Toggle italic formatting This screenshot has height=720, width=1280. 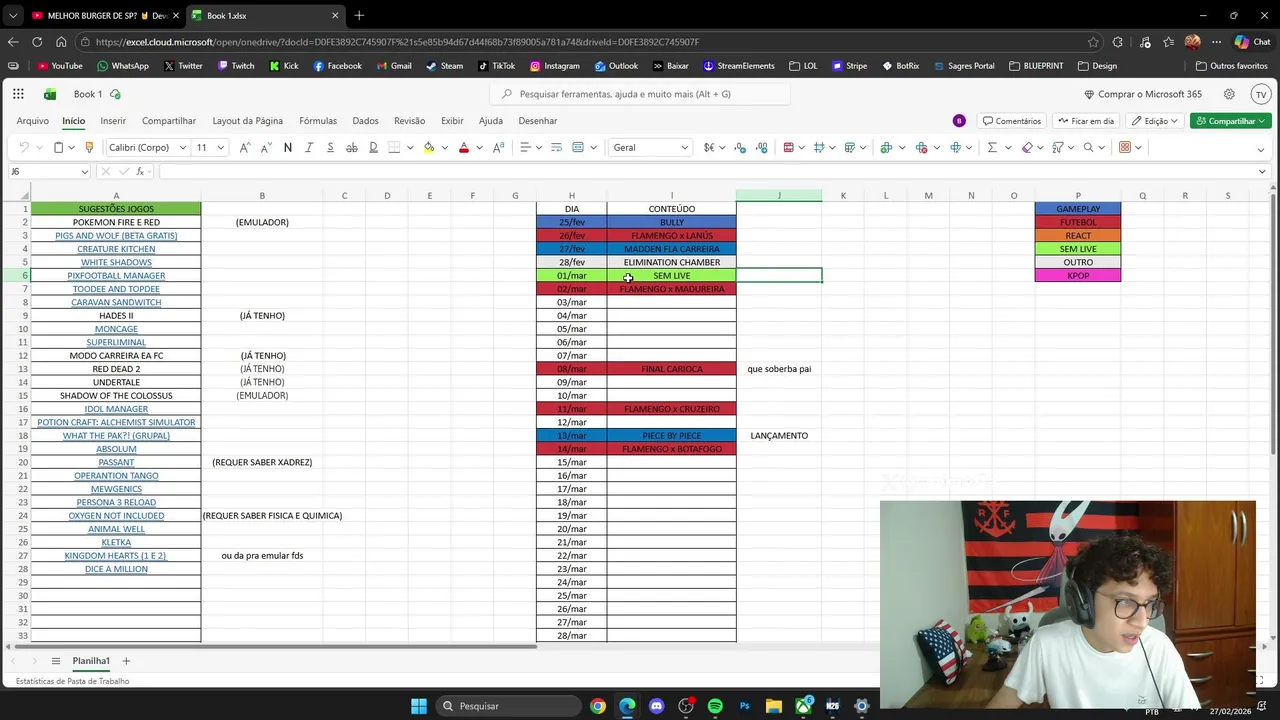coord(309,147)
